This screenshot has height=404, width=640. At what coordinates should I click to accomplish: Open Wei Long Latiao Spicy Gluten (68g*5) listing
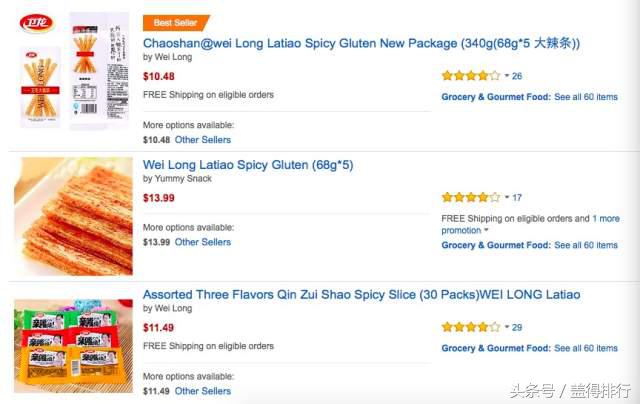pos(247,165)
